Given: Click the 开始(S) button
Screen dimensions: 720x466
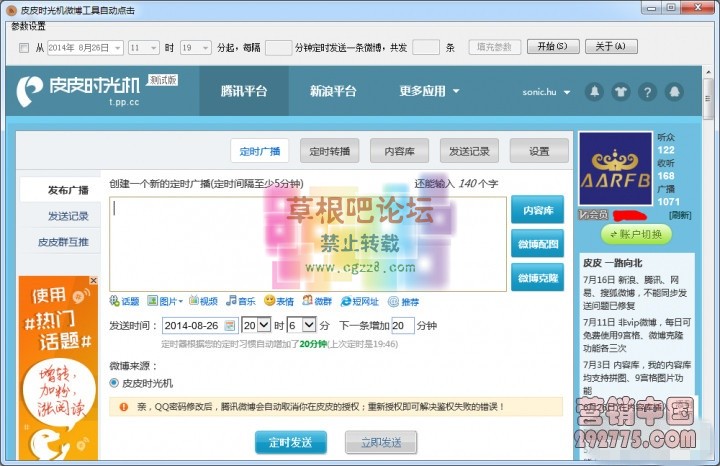Looking at the screenshot, I should tap(553, 46).
